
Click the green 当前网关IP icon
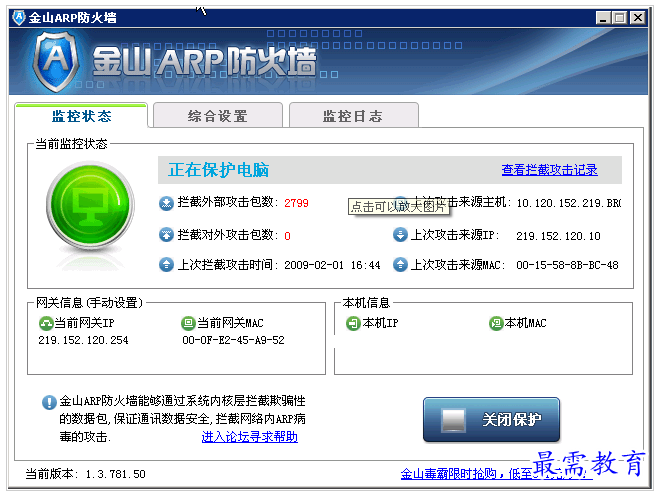click(x=45, y=323)
